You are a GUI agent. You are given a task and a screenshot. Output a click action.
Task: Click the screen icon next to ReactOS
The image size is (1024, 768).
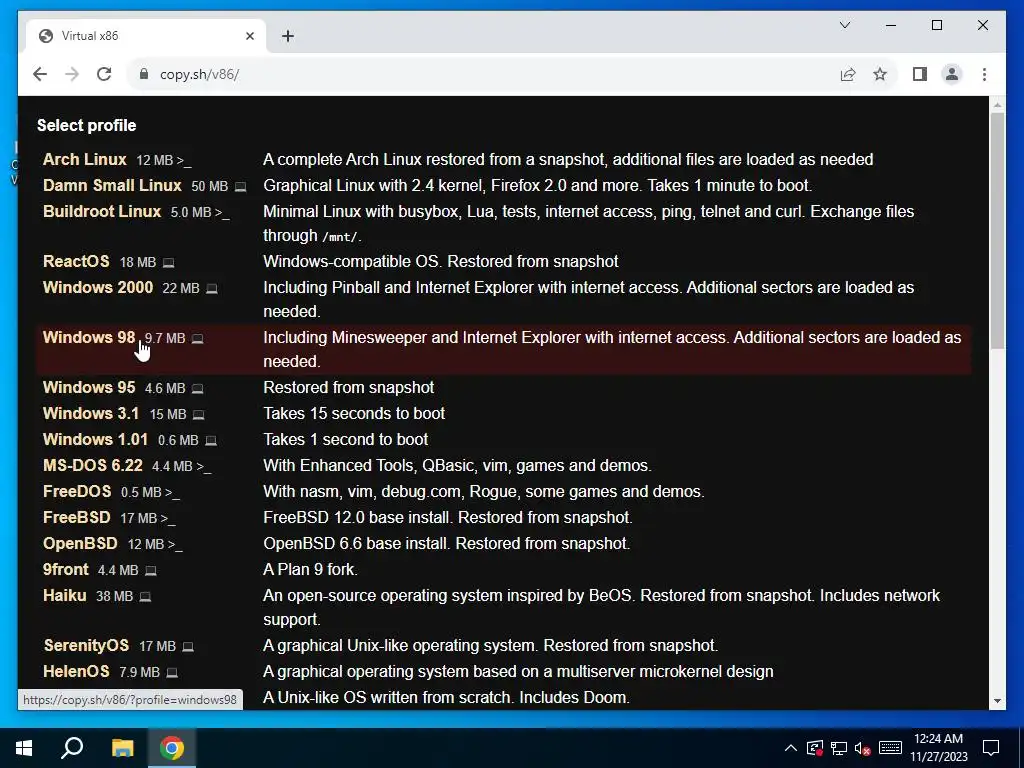tap(168, 263)
